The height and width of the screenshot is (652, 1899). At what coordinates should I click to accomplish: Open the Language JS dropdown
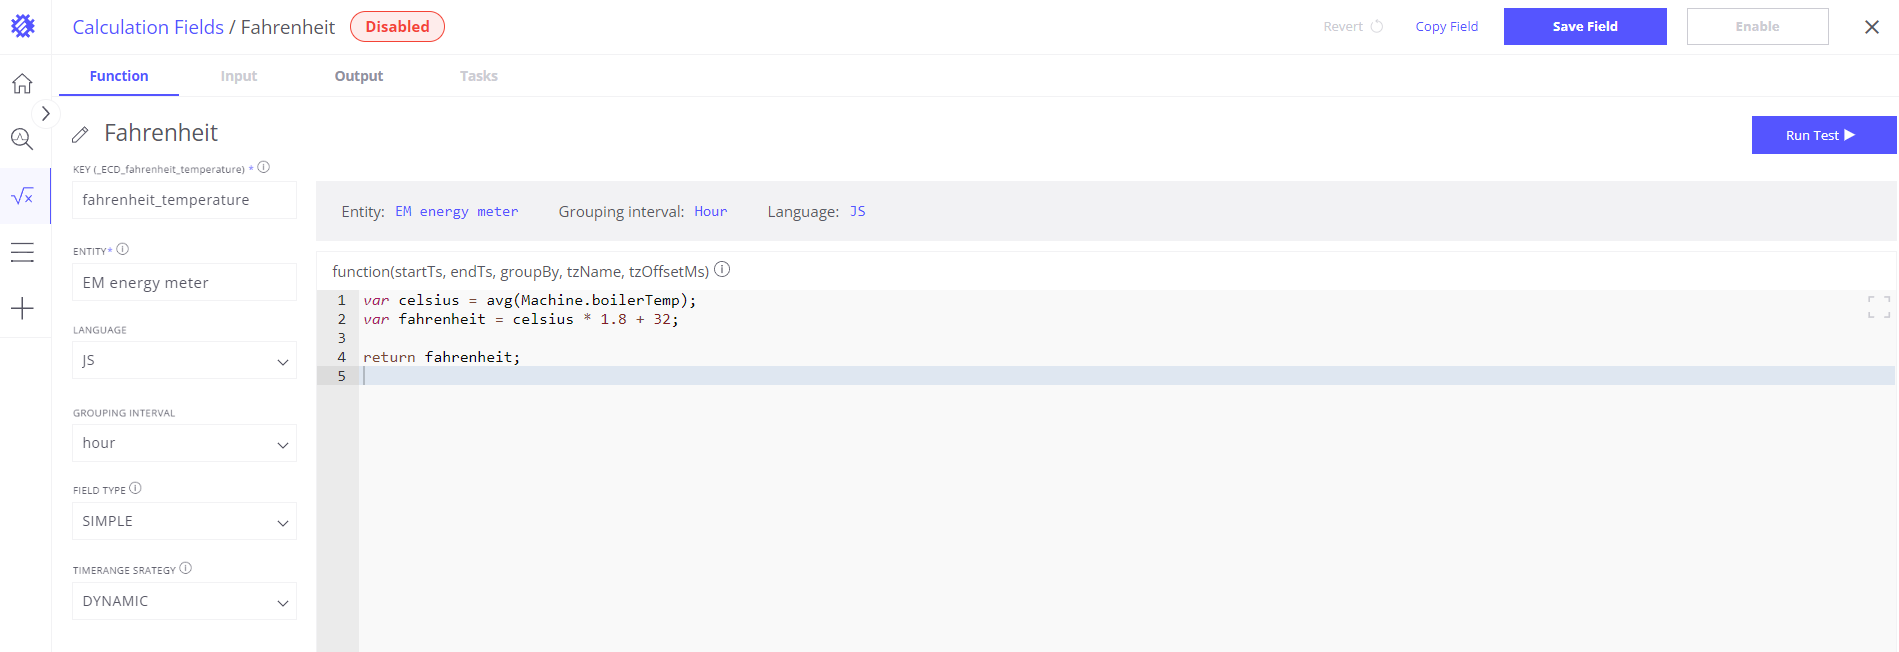click(x=184, y=360)
